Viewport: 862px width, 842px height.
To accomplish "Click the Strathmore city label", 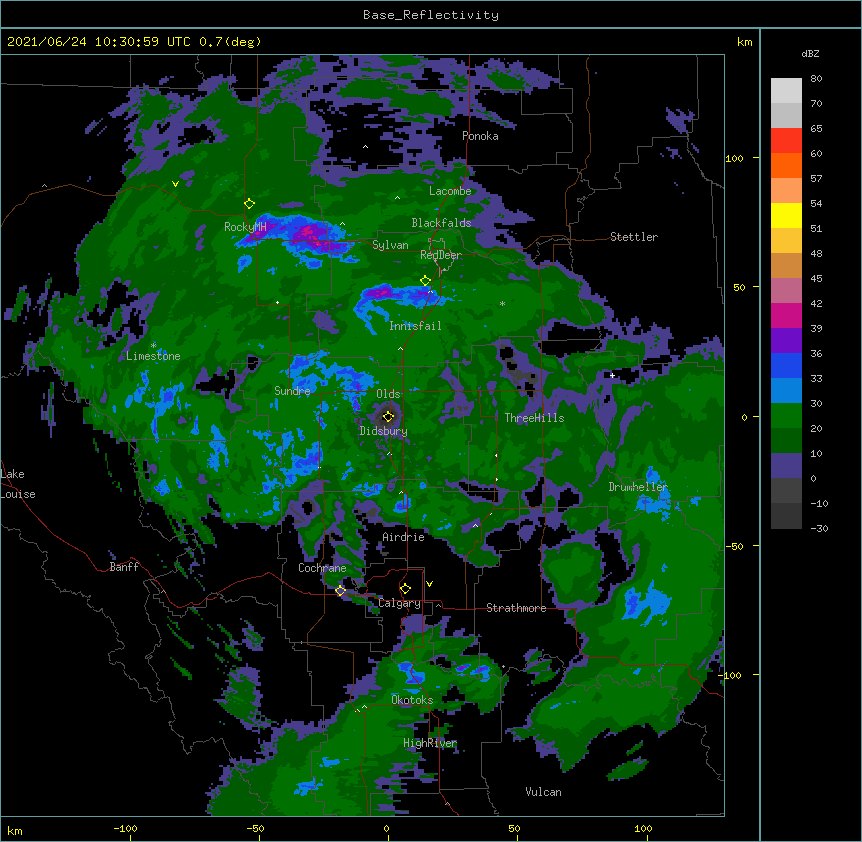I will (516, 608).
